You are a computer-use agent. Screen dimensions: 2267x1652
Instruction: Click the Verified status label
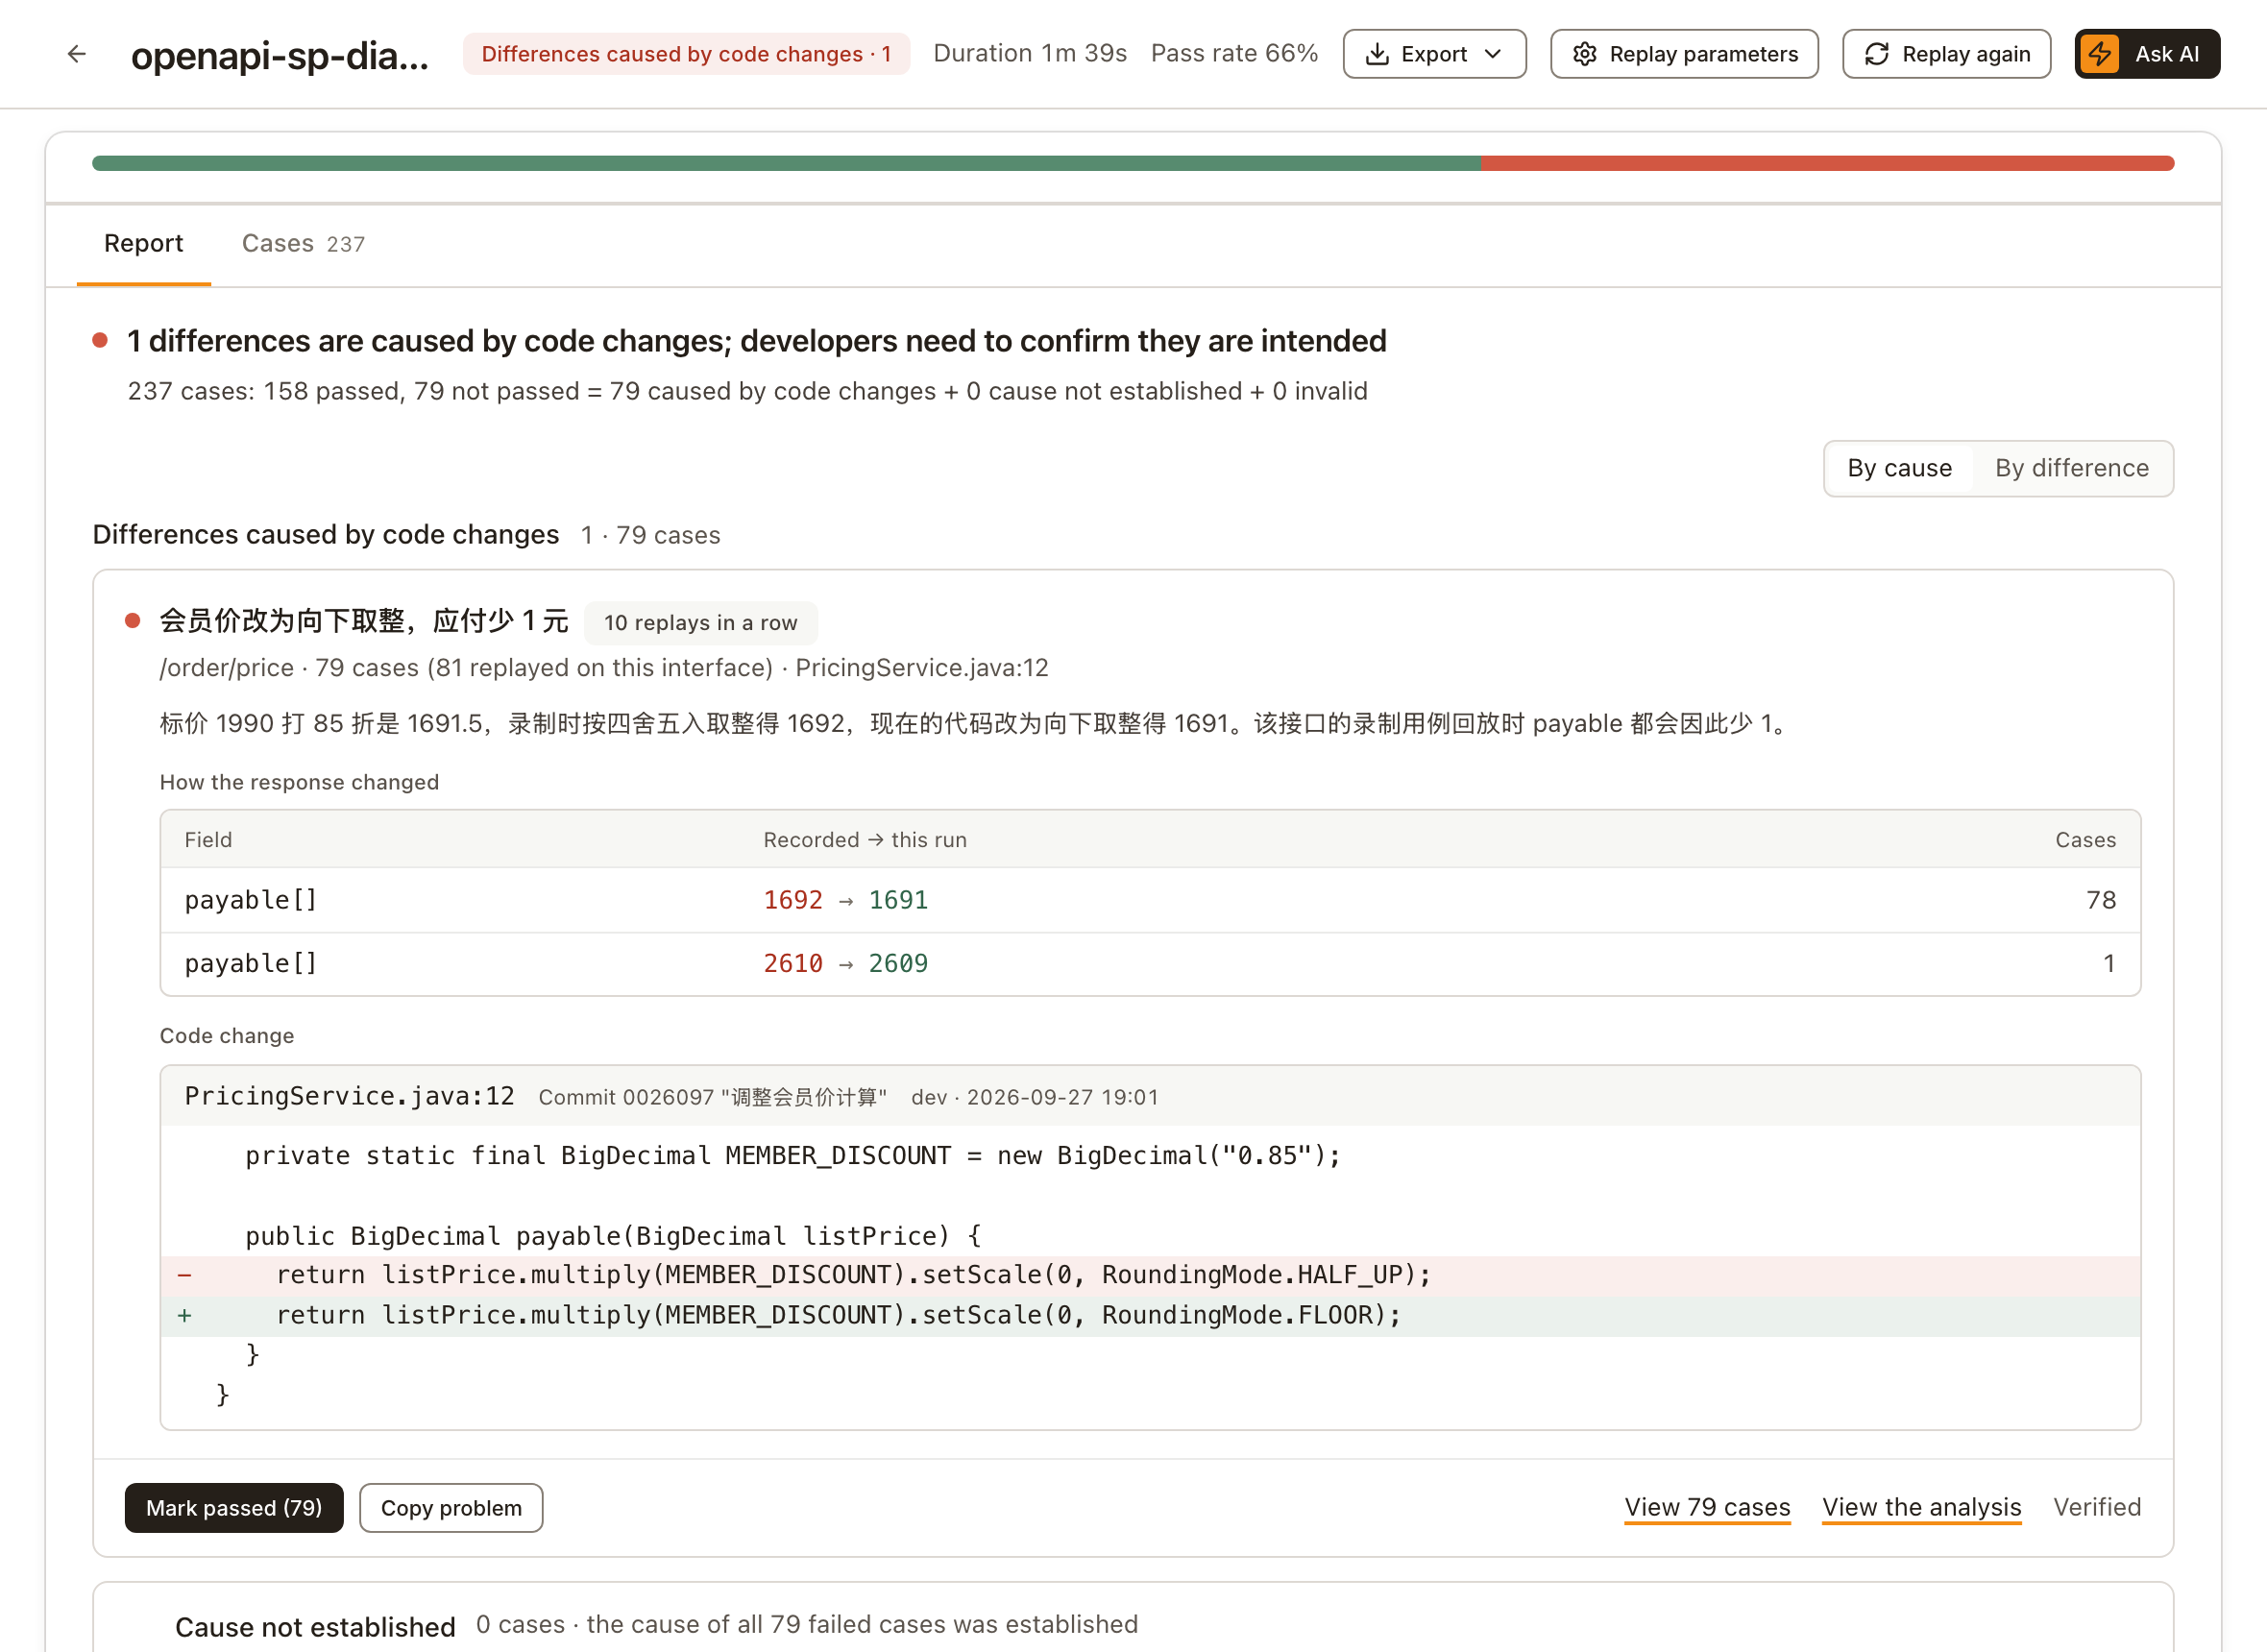pos(2097,1508)
